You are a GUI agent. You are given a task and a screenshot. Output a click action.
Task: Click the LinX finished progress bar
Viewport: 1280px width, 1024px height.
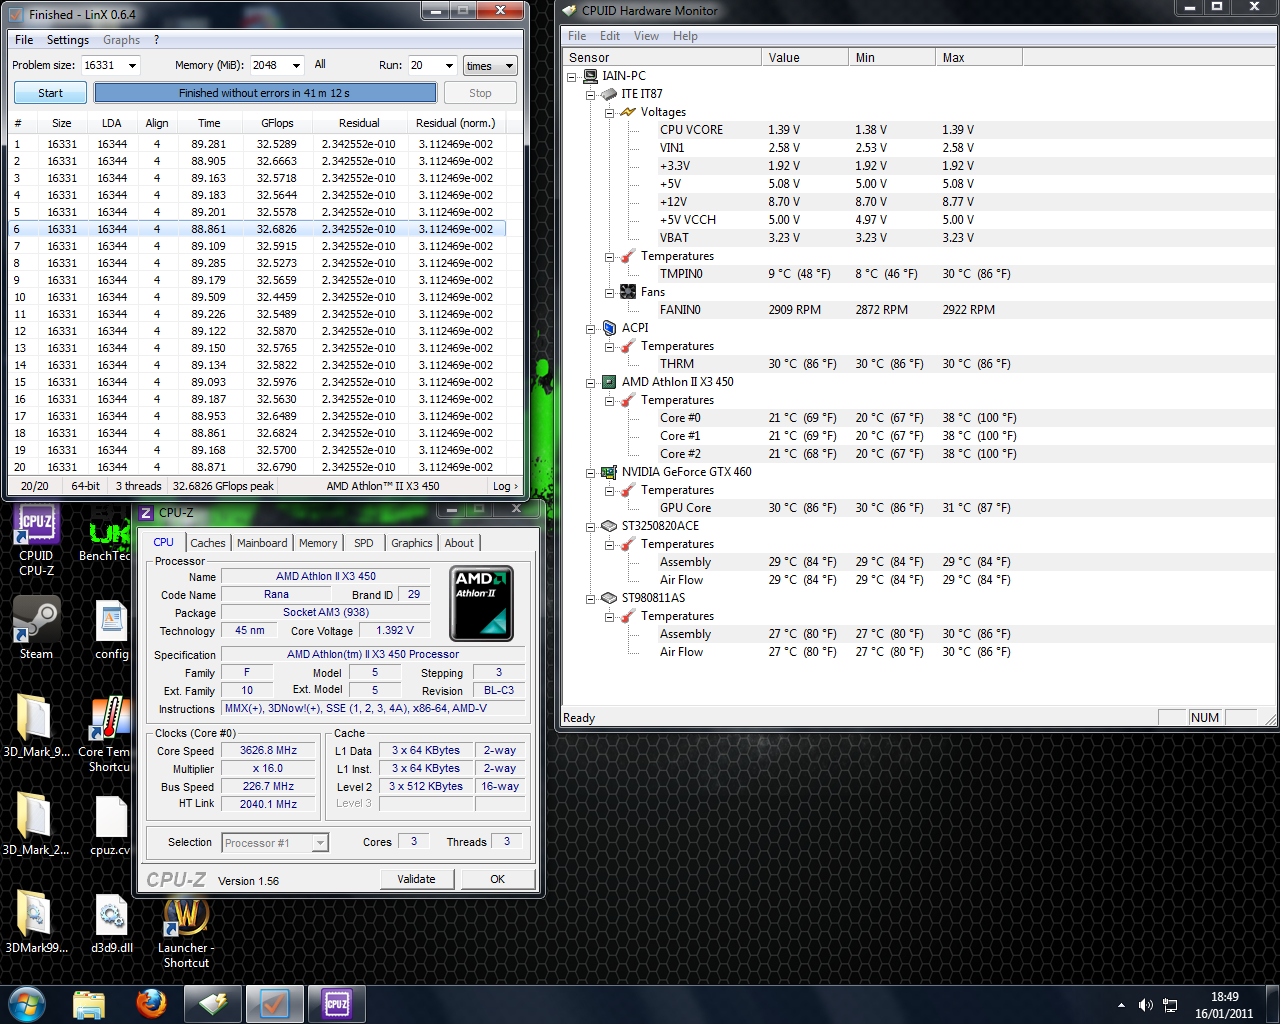coord(265,93)
